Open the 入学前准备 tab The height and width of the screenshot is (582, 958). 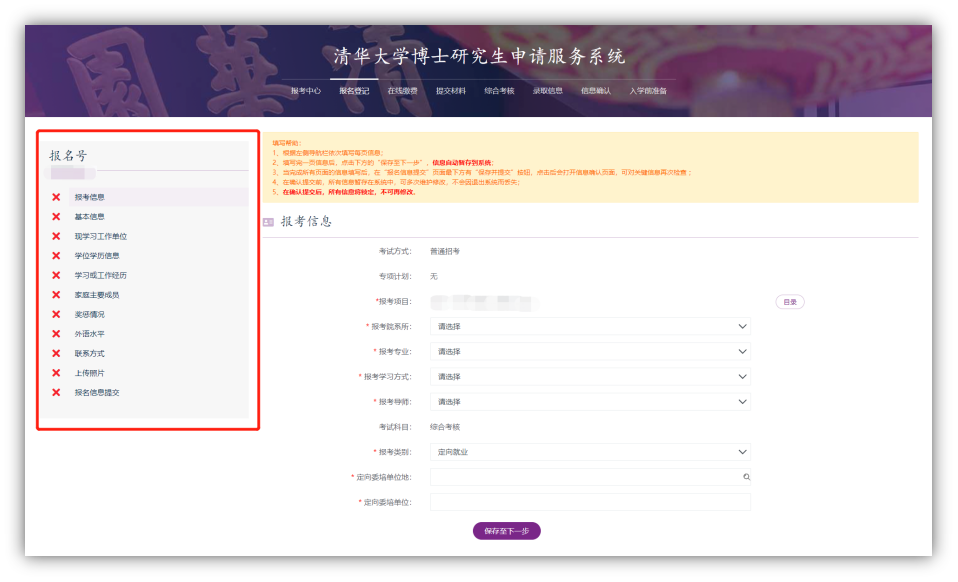coord(648,91)
